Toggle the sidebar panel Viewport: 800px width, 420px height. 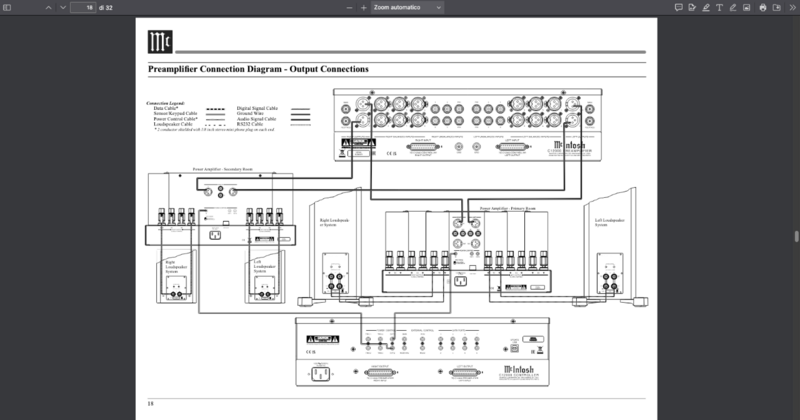pos(7,8)
